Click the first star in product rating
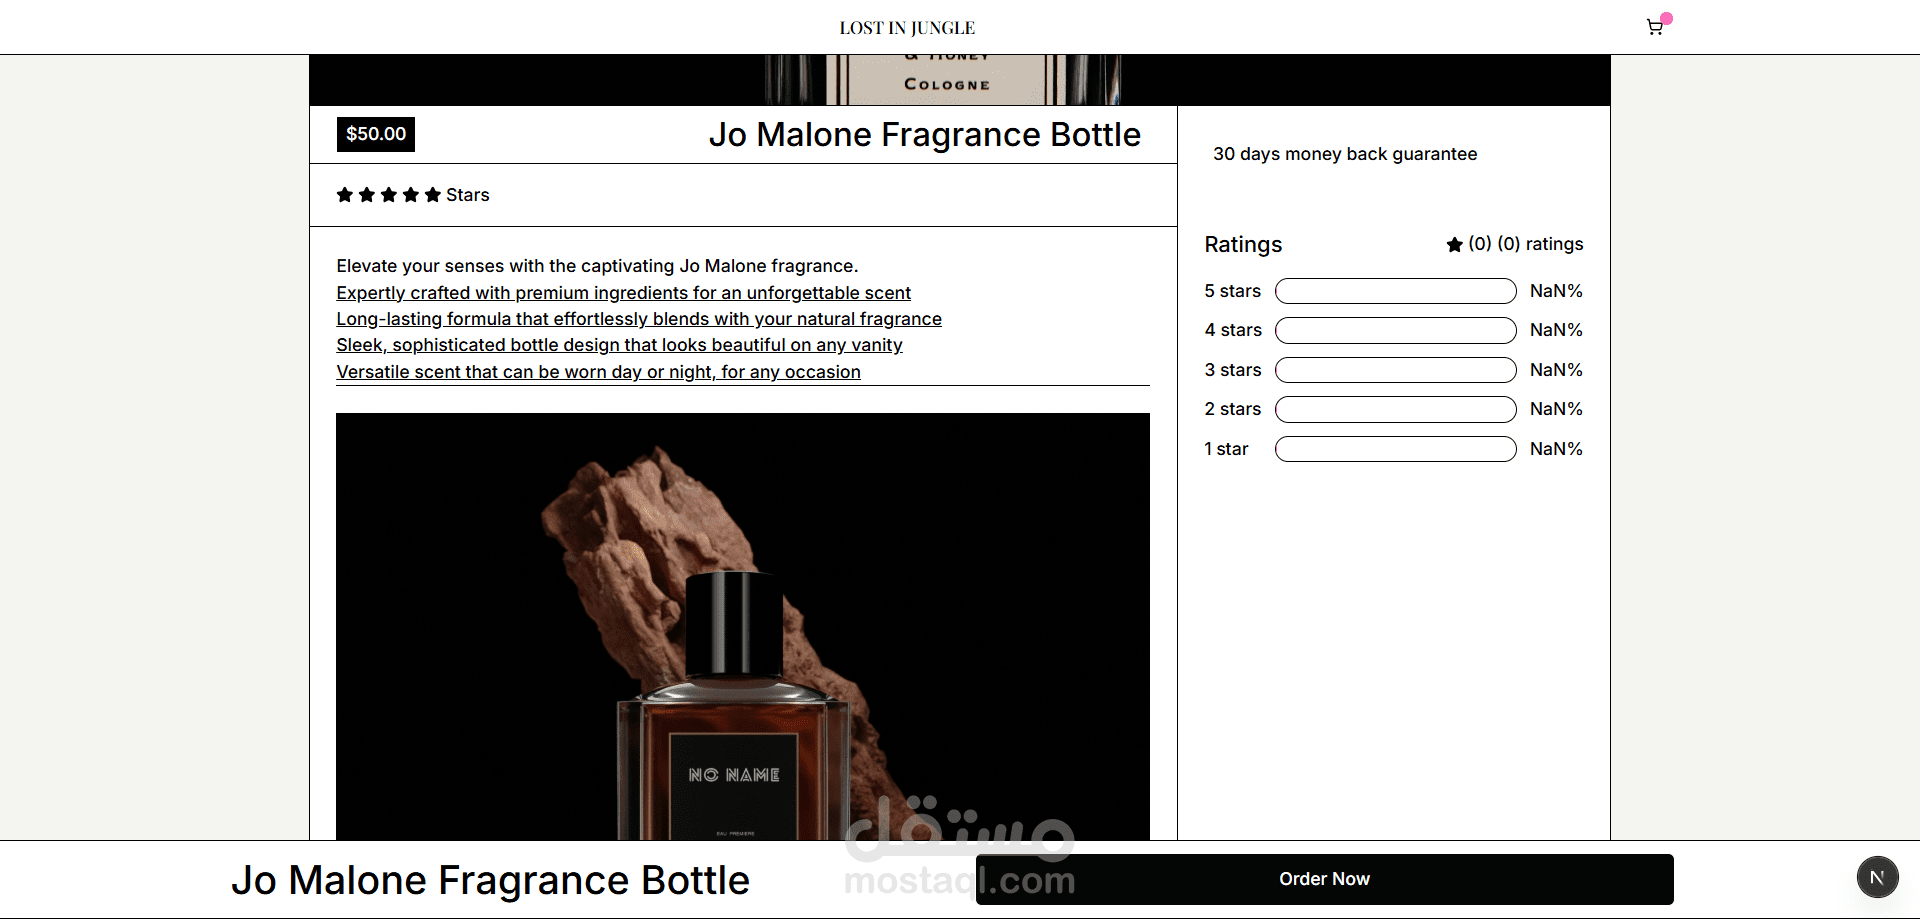Viewport: 1920px width, 919px height. (345, 195)
